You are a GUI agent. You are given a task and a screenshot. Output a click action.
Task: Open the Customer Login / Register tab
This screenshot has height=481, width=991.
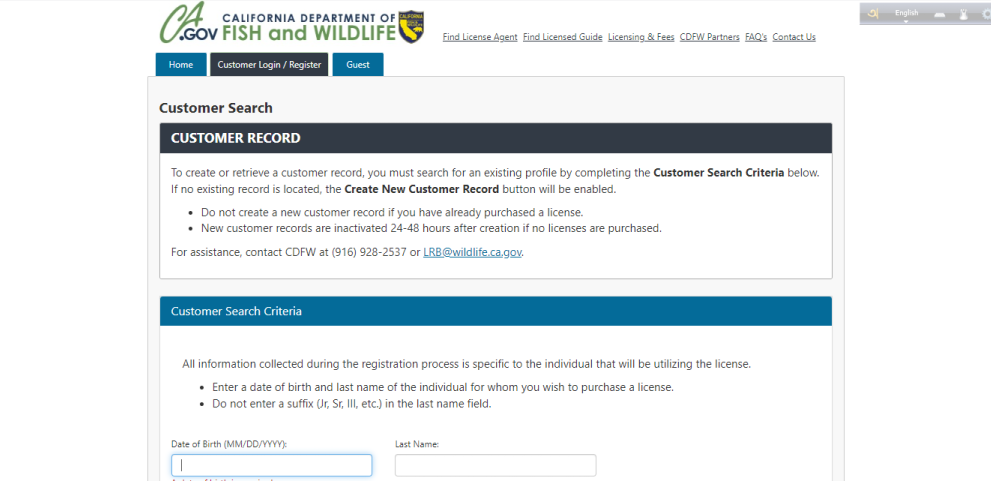pos(269,64)
